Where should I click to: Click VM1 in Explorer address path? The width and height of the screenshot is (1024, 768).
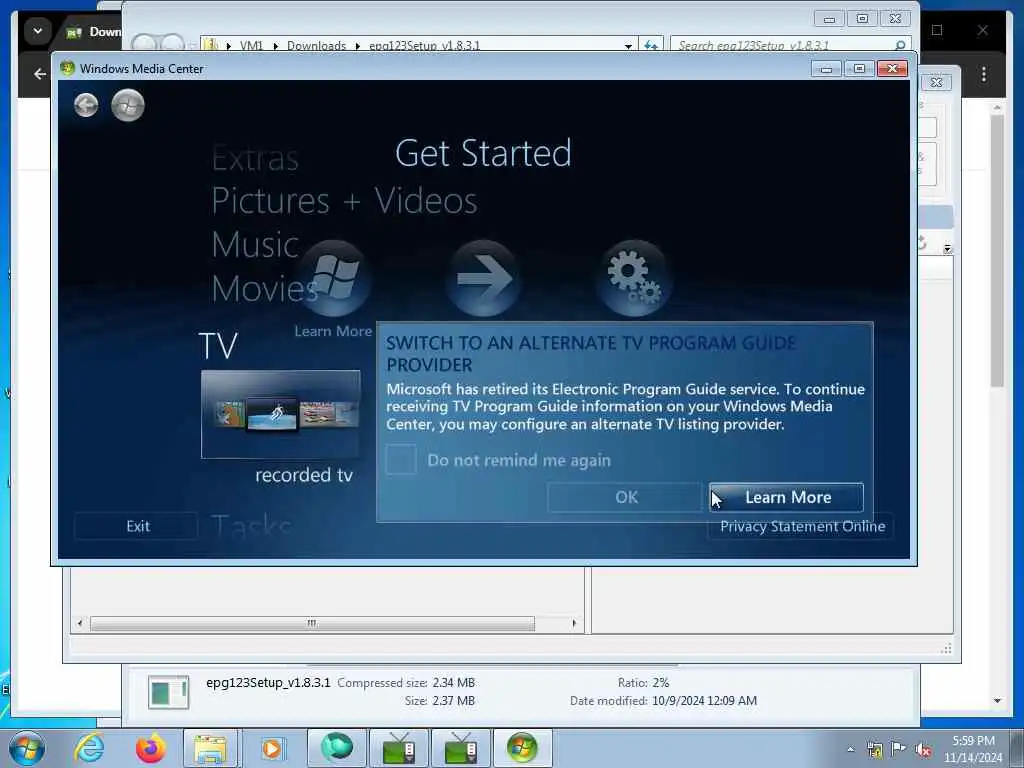251,45
